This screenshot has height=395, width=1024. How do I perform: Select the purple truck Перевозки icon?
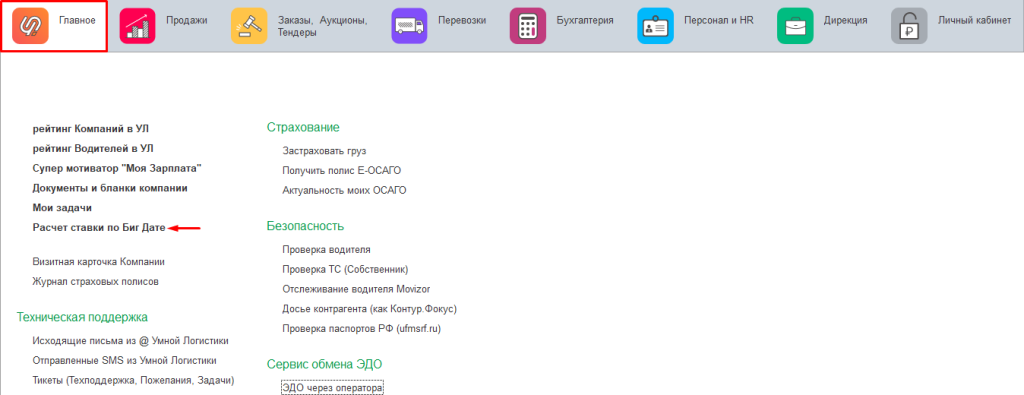click(409, 26)
